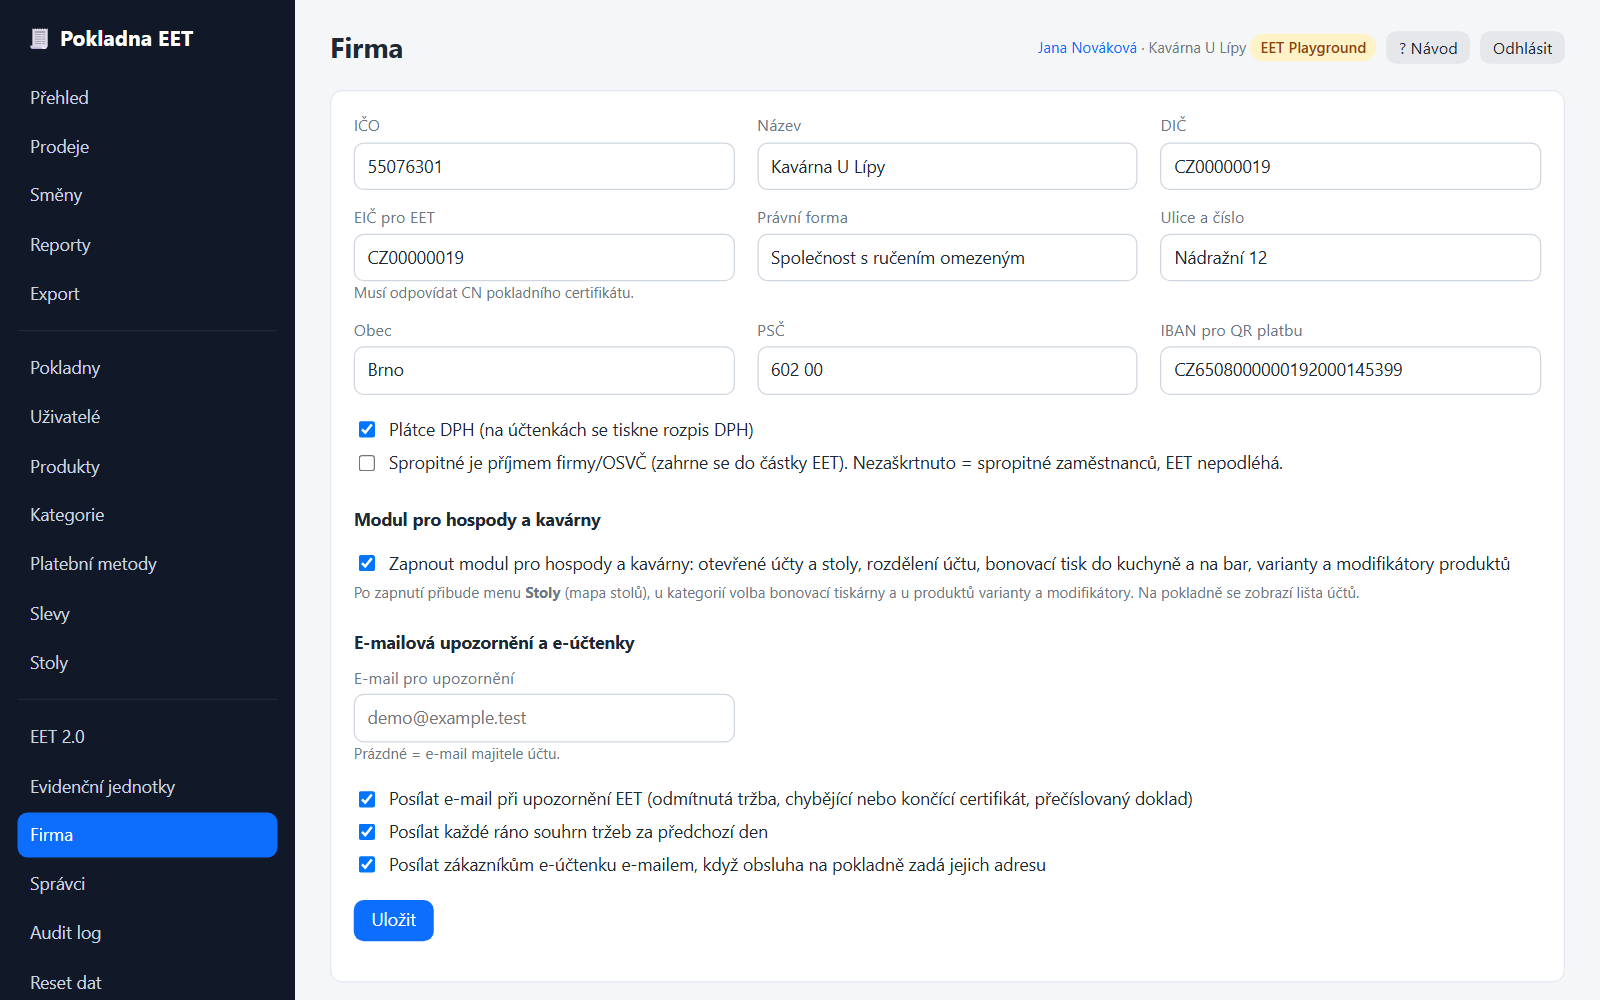Open the Export page

click(x=147, y=294)
